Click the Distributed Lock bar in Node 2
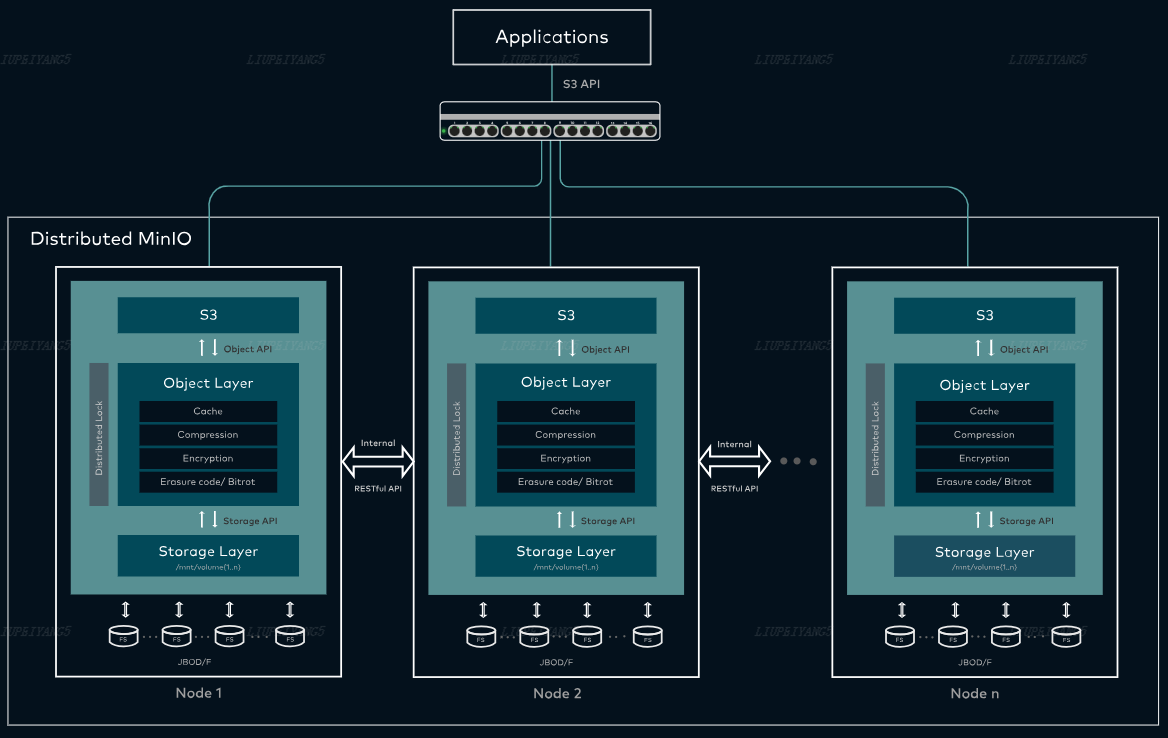 point(457,435)
